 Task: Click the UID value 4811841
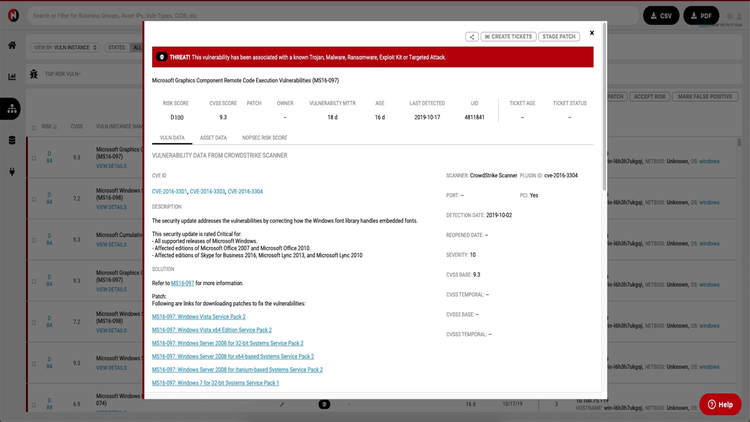(x=474, y=117)
